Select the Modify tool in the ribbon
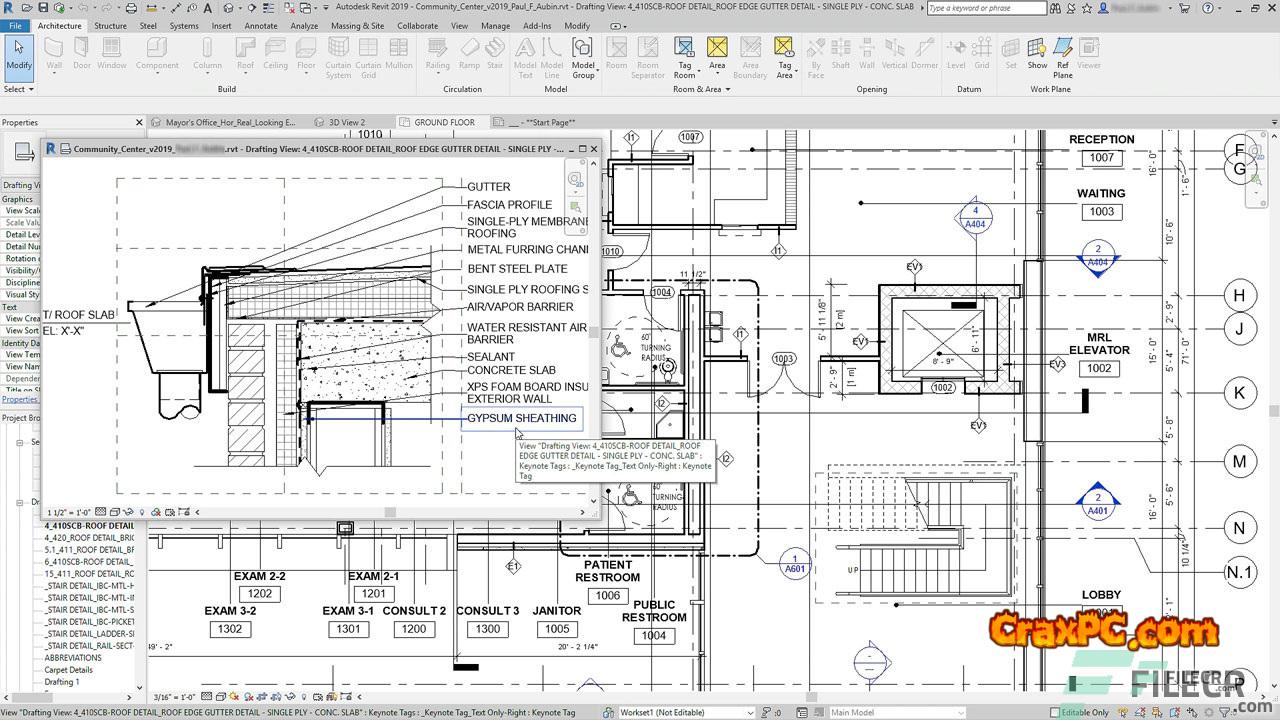This screenshot has height=720, width=1280. (19, 56)
